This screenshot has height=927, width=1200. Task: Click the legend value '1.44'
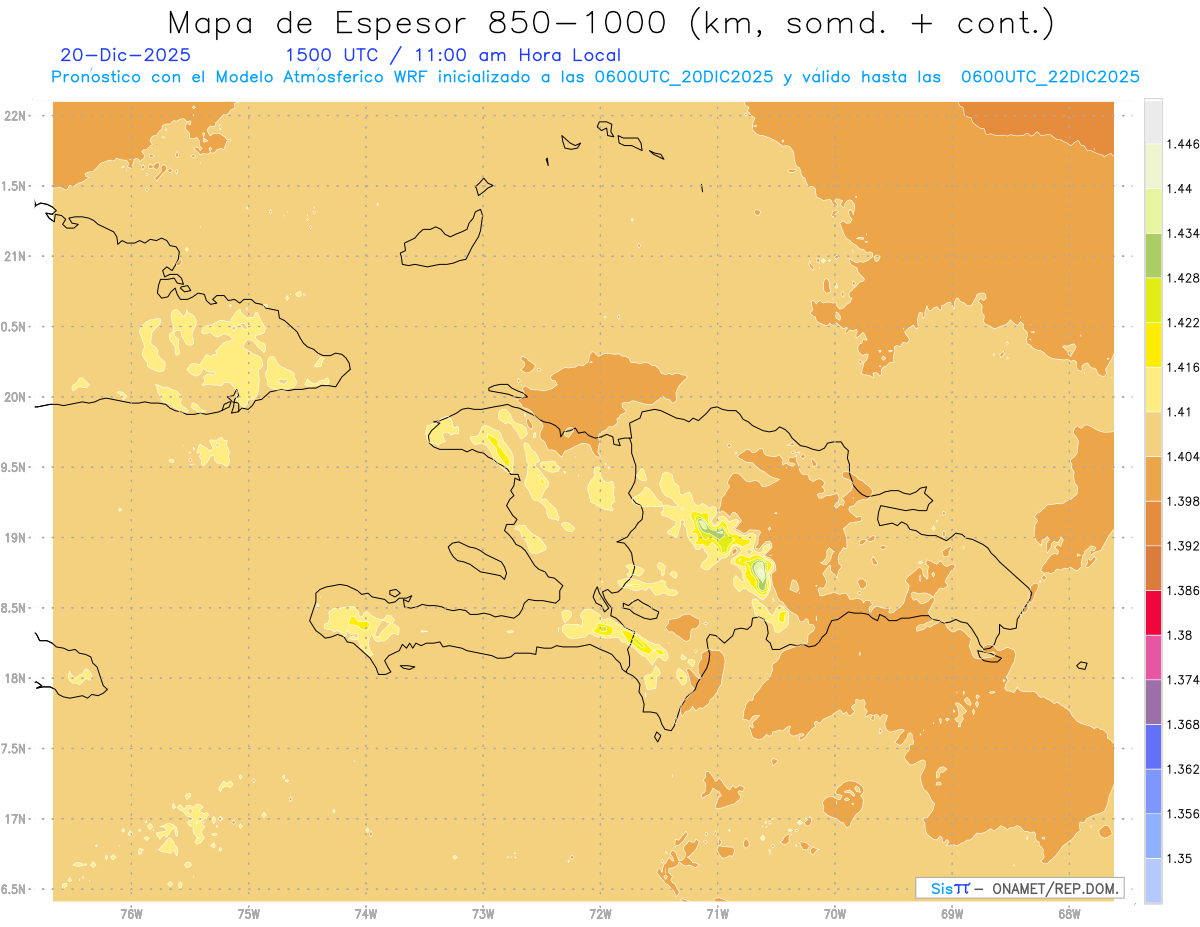(1180, 189)
